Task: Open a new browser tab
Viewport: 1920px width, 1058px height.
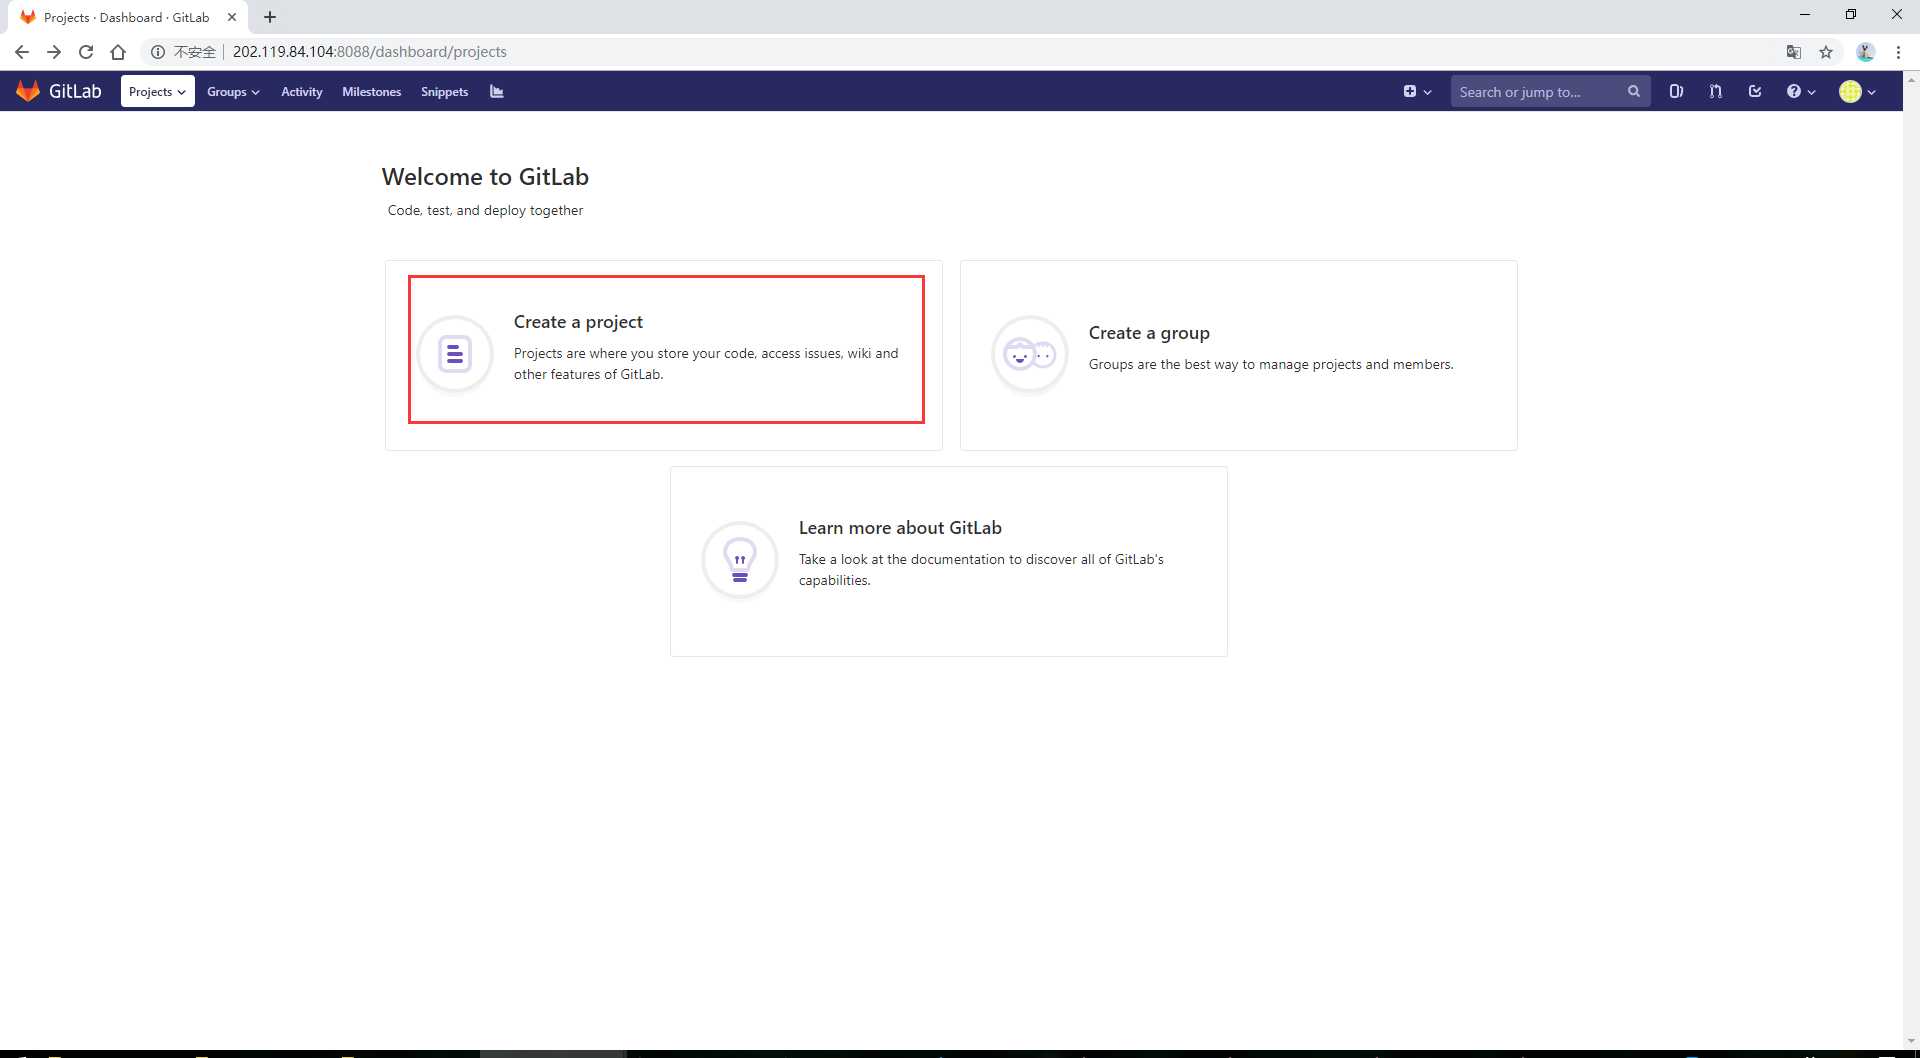Action: click(x=270, y=17)
